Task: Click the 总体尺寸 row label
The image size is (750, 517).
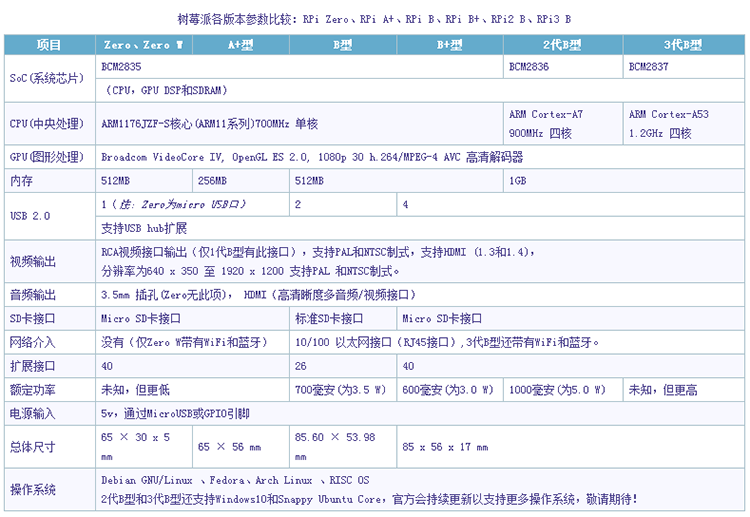Action: pos(50,447)
